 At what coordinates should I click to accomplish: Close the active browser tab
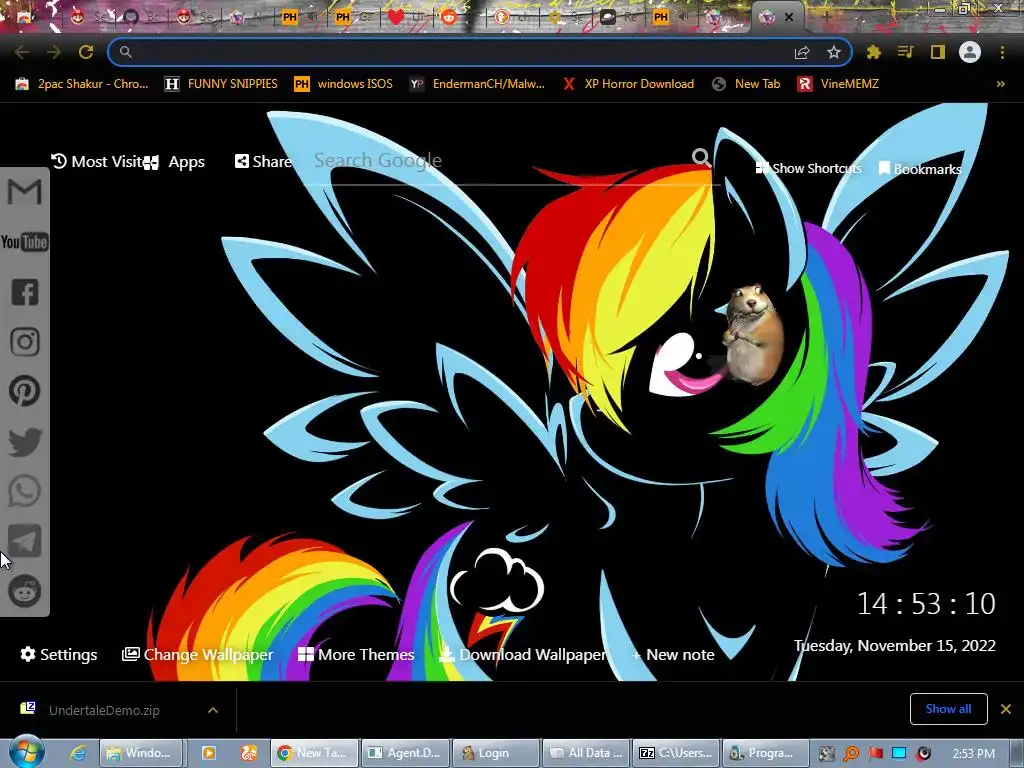[789, 17]
